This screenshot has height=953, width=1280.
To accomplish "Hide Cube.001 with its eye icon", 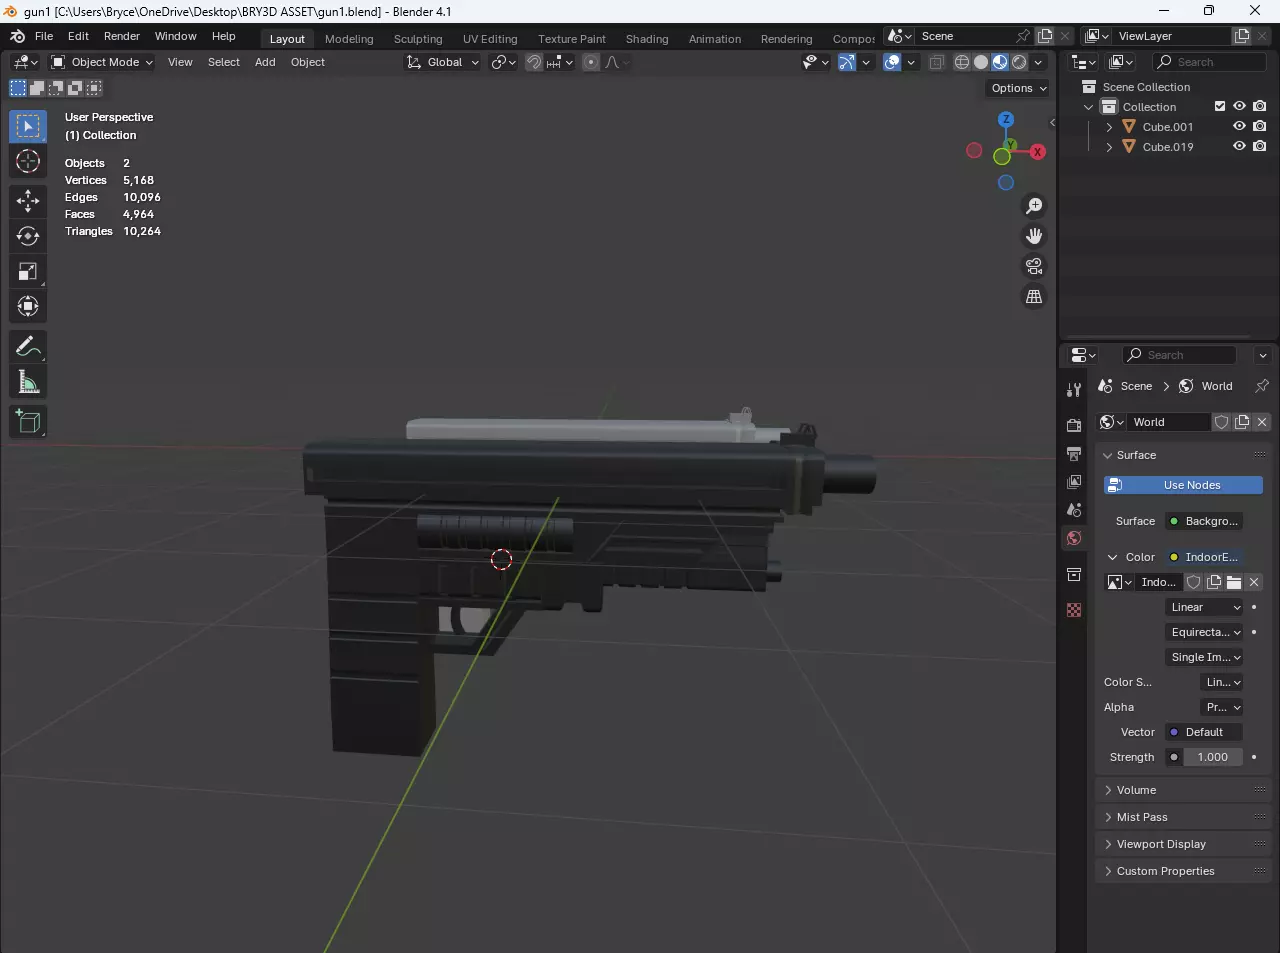I will [1239, 126].
